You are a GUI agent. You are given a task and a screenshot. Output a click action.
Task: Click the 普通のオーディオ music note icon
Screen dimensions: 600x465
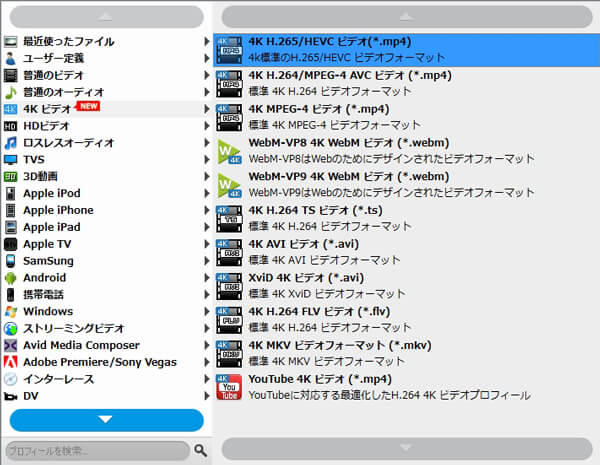pos(11,92)
